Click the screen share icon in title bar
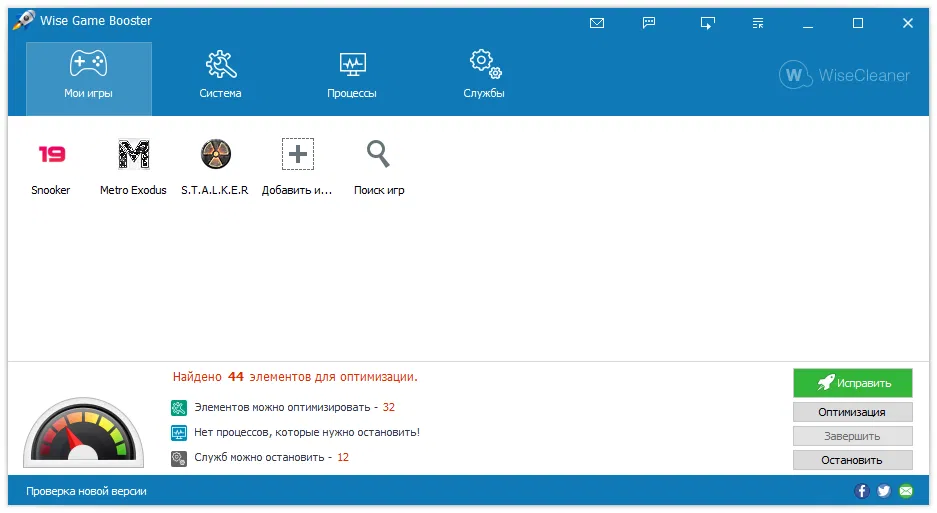The height and width of the screenshot is (513, 937). (x=708, y=23)
